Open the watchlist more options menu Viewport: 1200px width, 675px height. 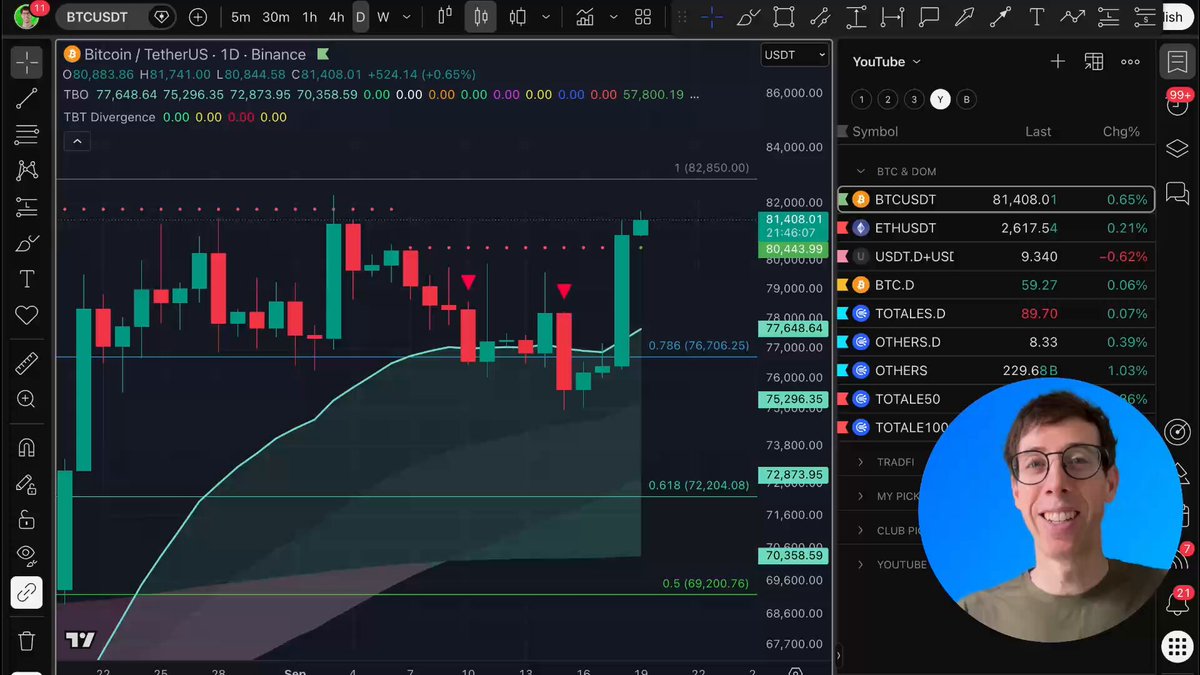click(1130, 61)
